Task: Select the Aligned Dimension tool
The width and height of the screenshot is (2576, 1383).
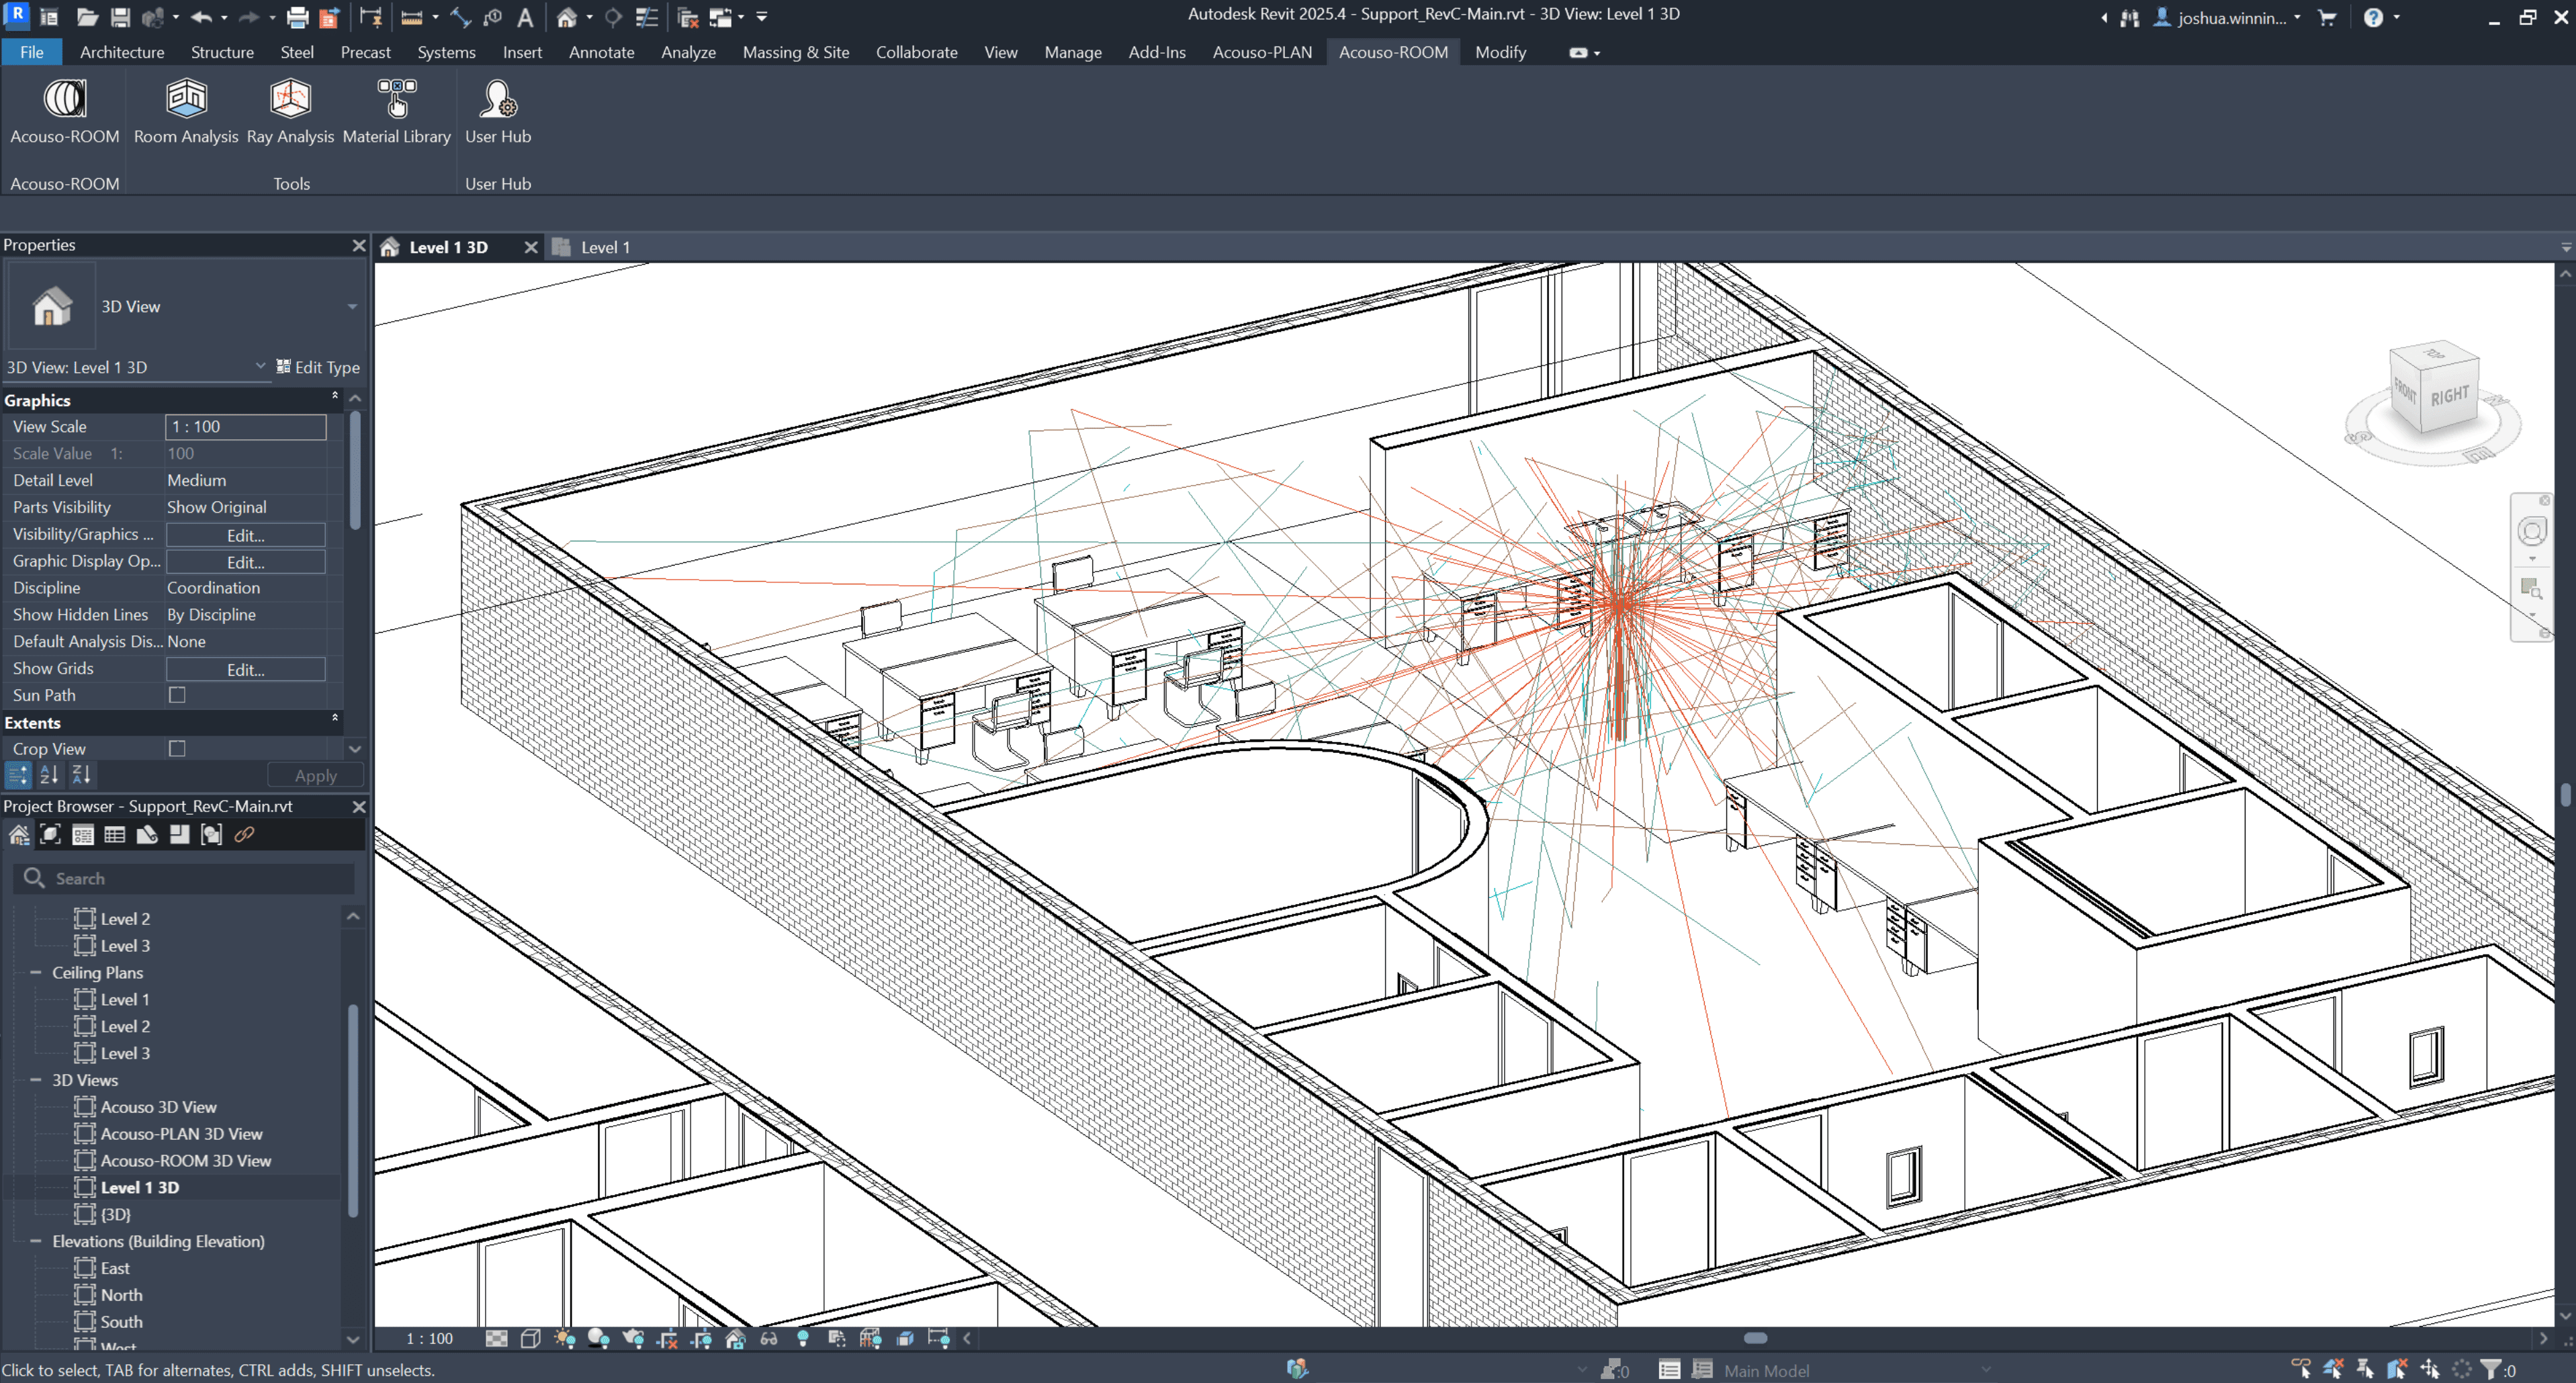Action: click(x=460, y=17)
